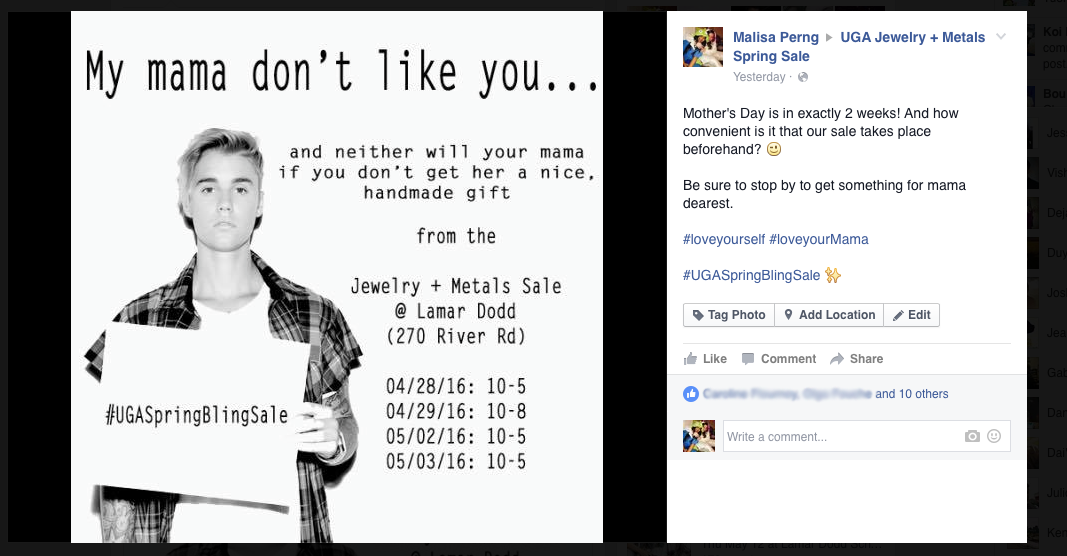Click the camera icon in comment box

(x=972, y=436)
